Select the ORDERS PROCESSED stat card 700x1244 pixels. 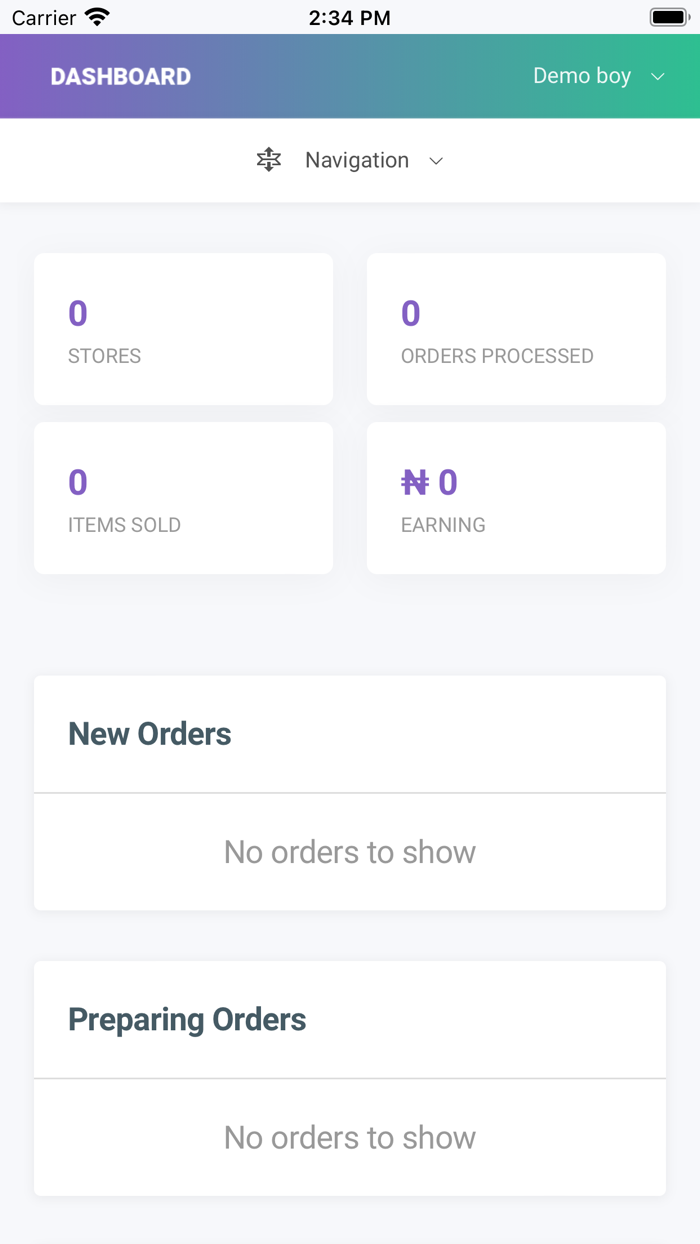[x=516, y=328]
